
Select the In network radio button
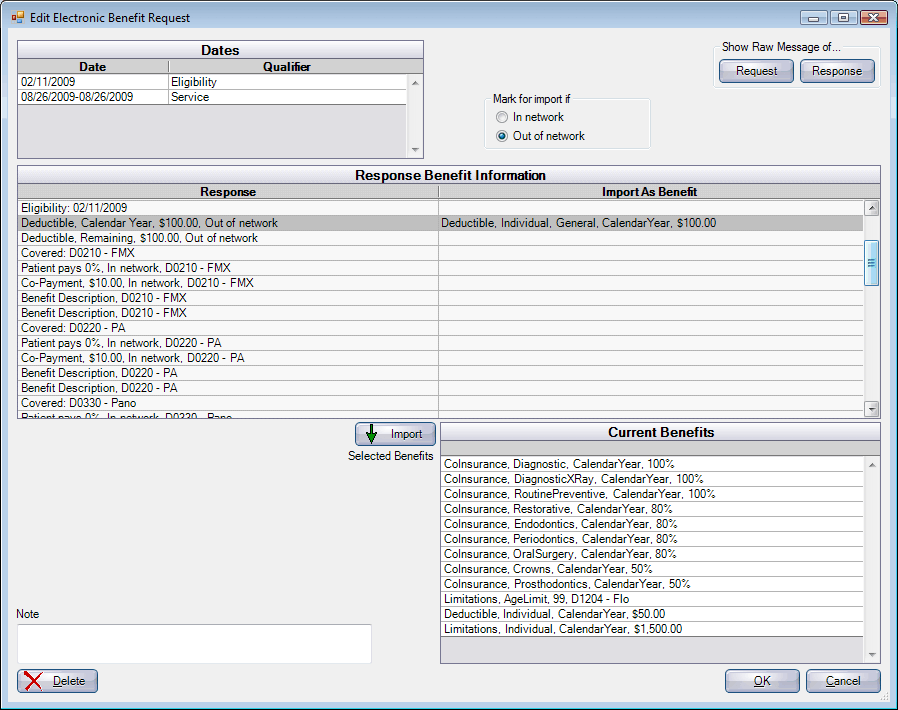point(501,117)
